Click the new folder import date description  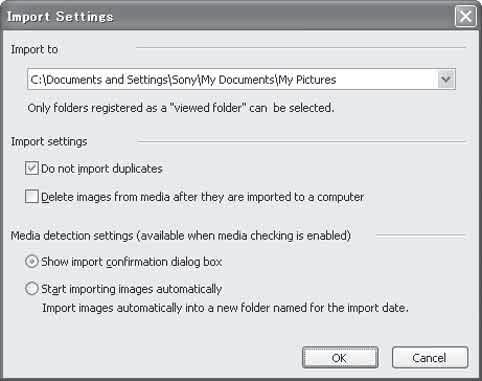coord(225,308)
